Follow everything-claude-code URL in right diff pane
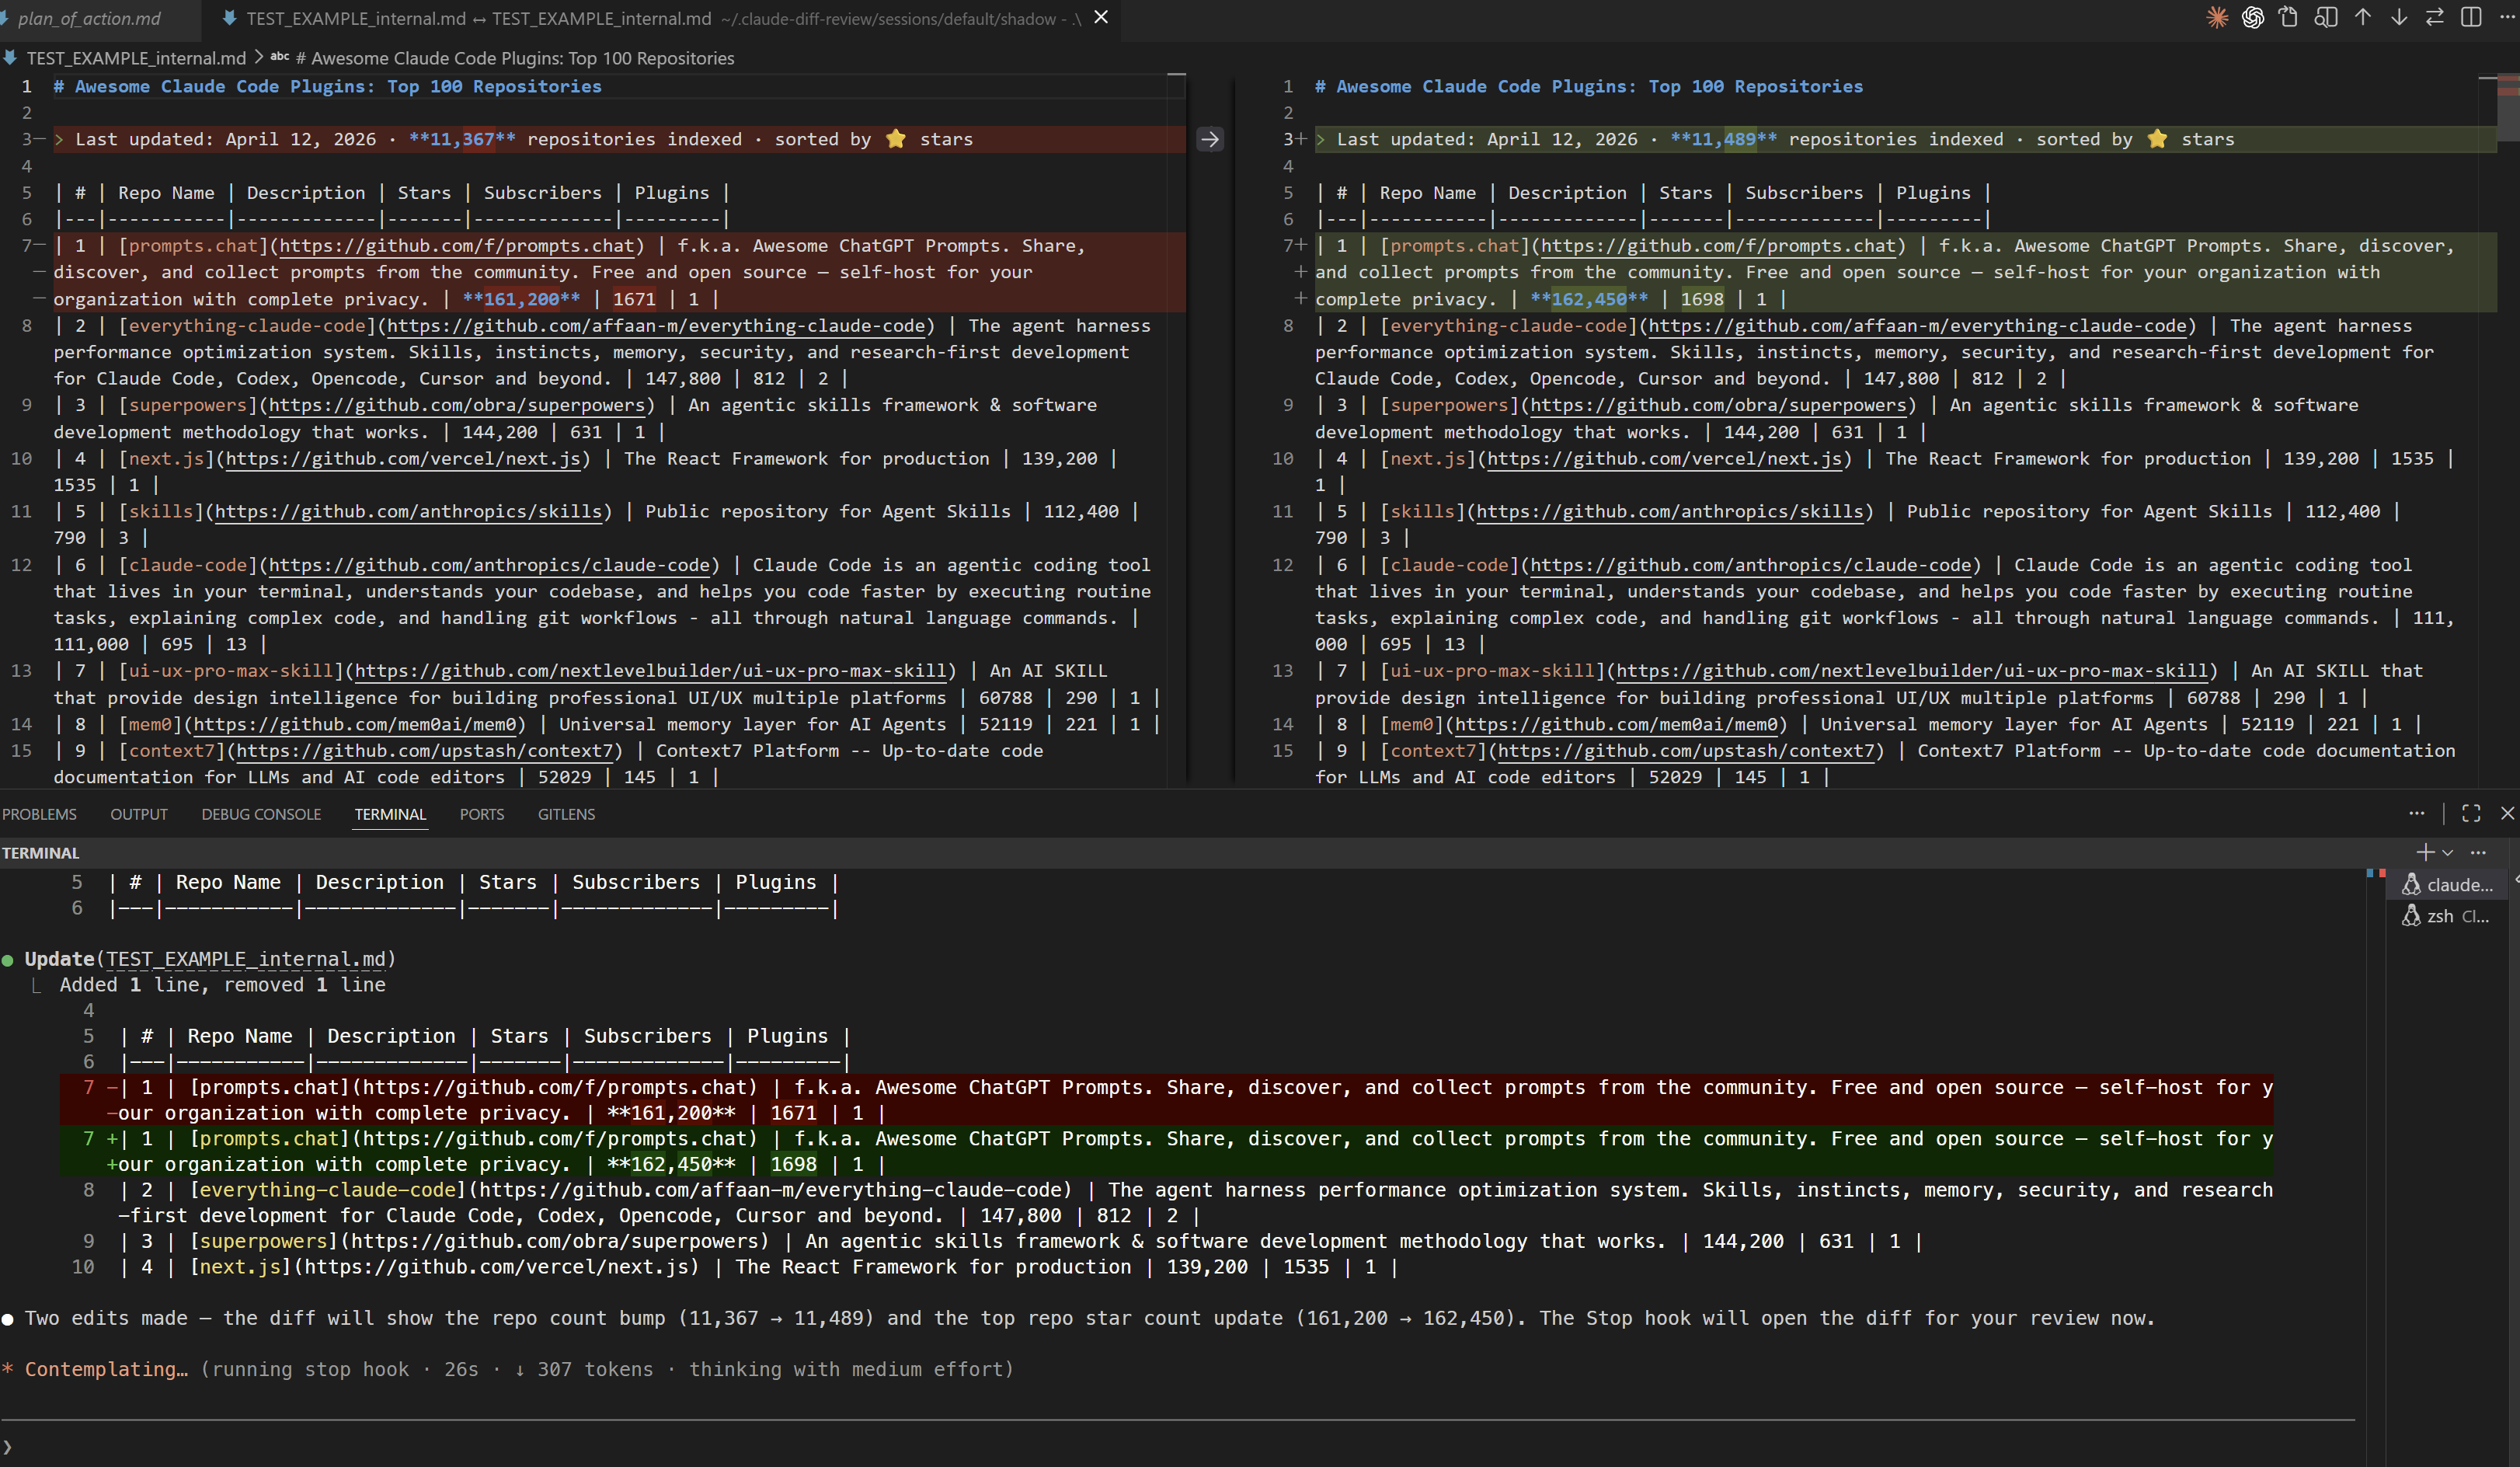 click(1918, 326)
